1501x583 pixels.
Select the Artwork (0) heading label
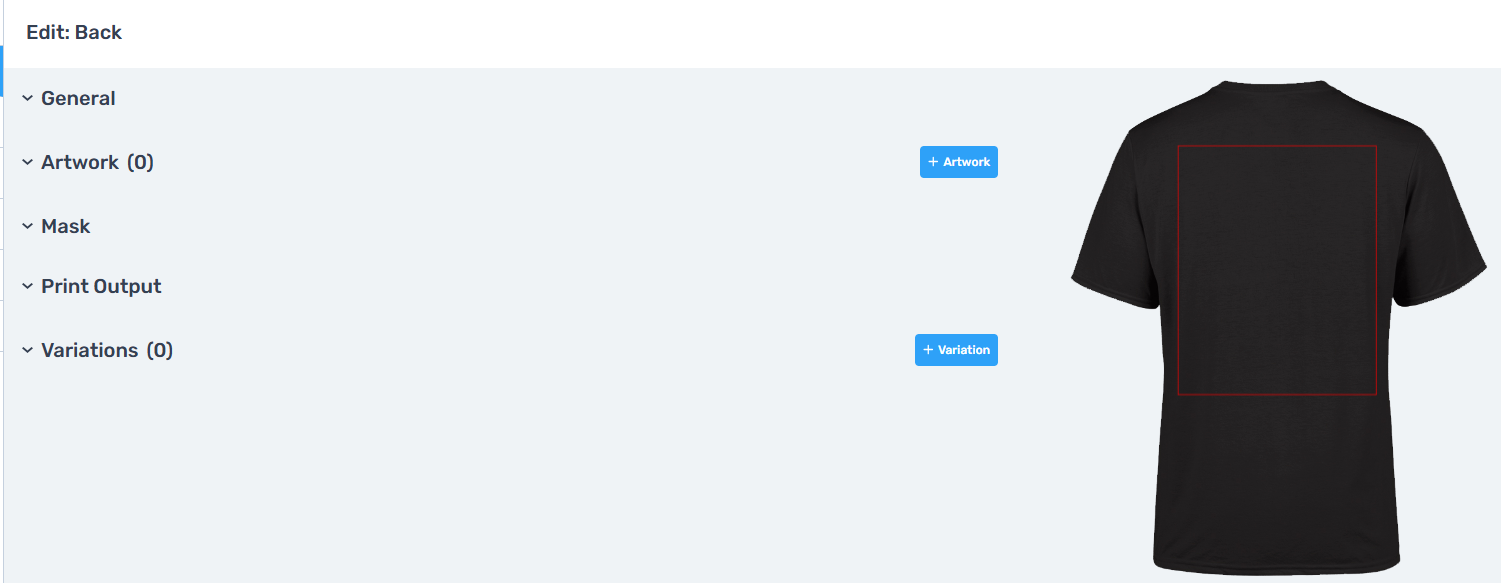pyautogui.click(x=97, y=162)
